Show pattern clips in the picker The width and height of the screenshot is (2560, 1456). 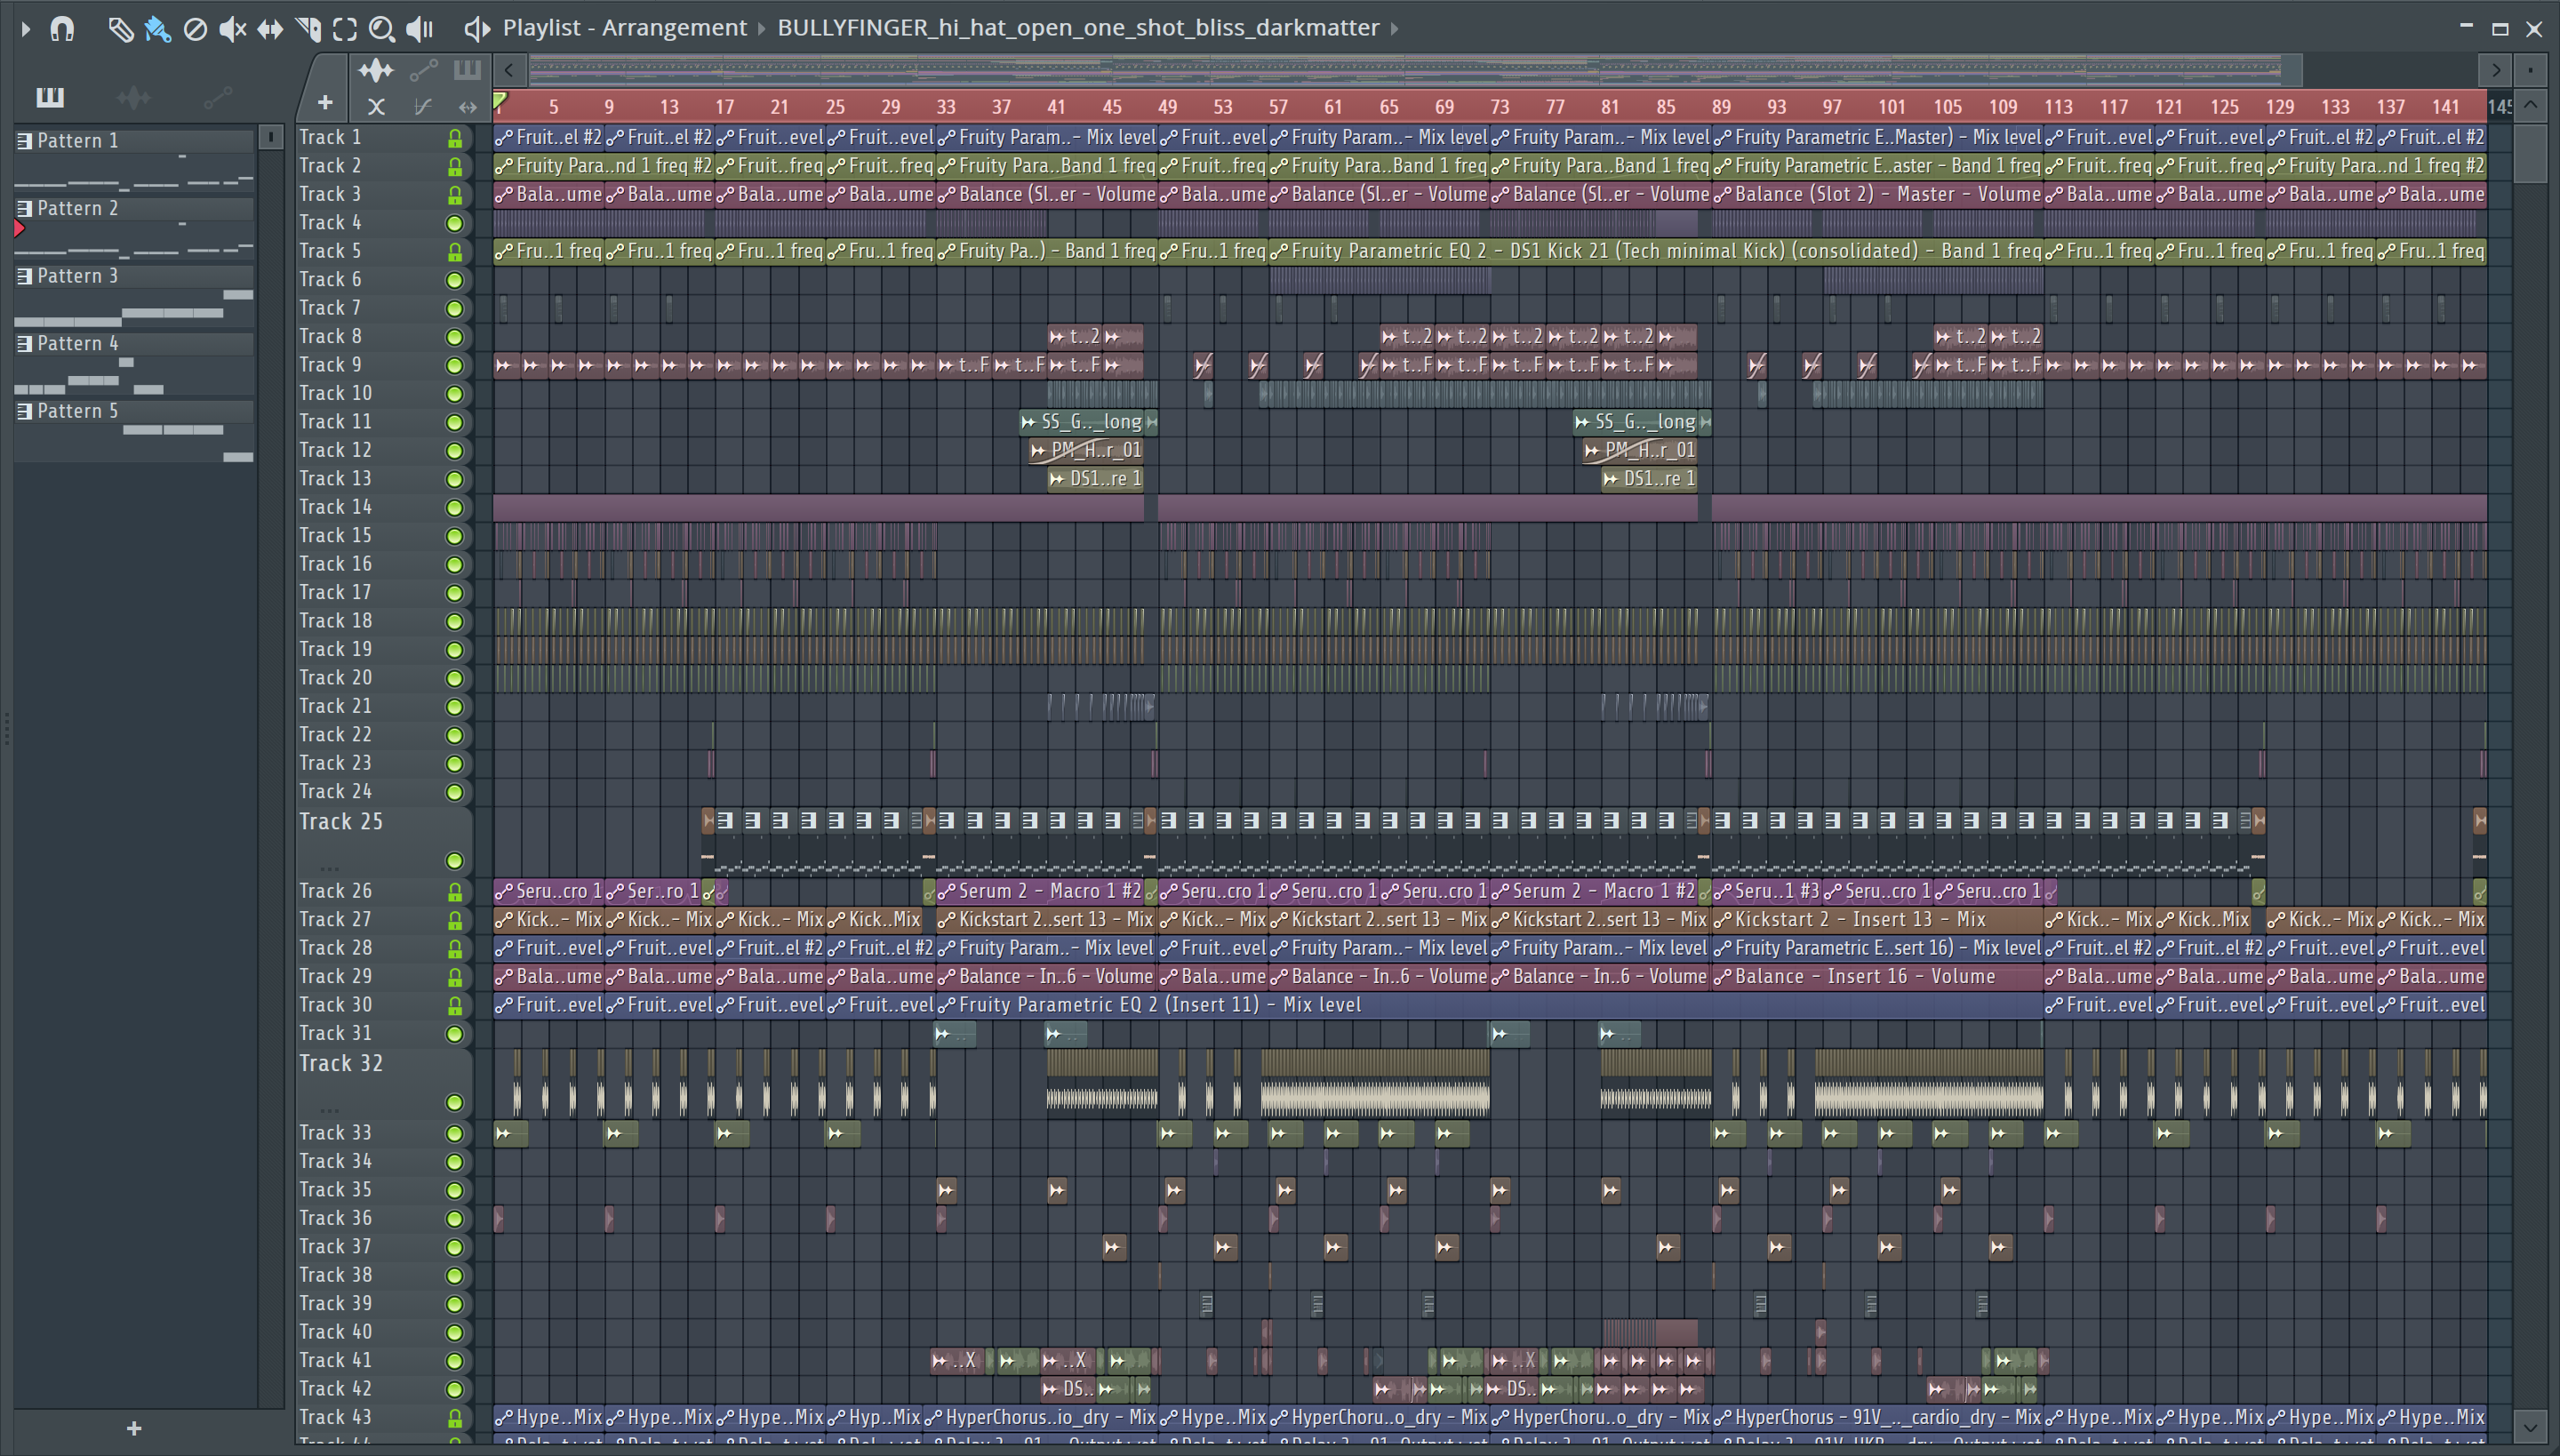pos(50,97)
